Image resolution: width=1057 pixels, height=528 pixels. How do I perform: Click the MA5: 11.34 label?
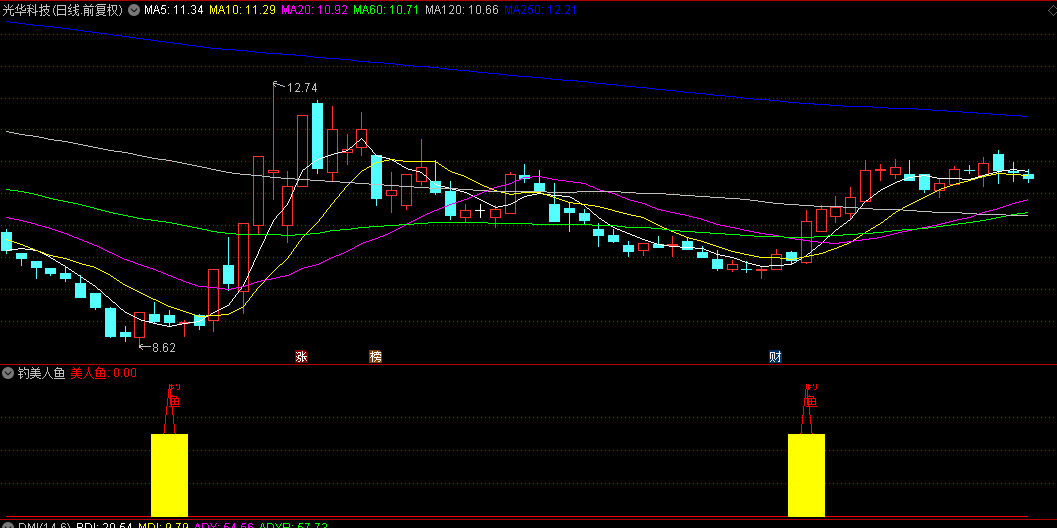pyautogui.click(x=174, y=10)
